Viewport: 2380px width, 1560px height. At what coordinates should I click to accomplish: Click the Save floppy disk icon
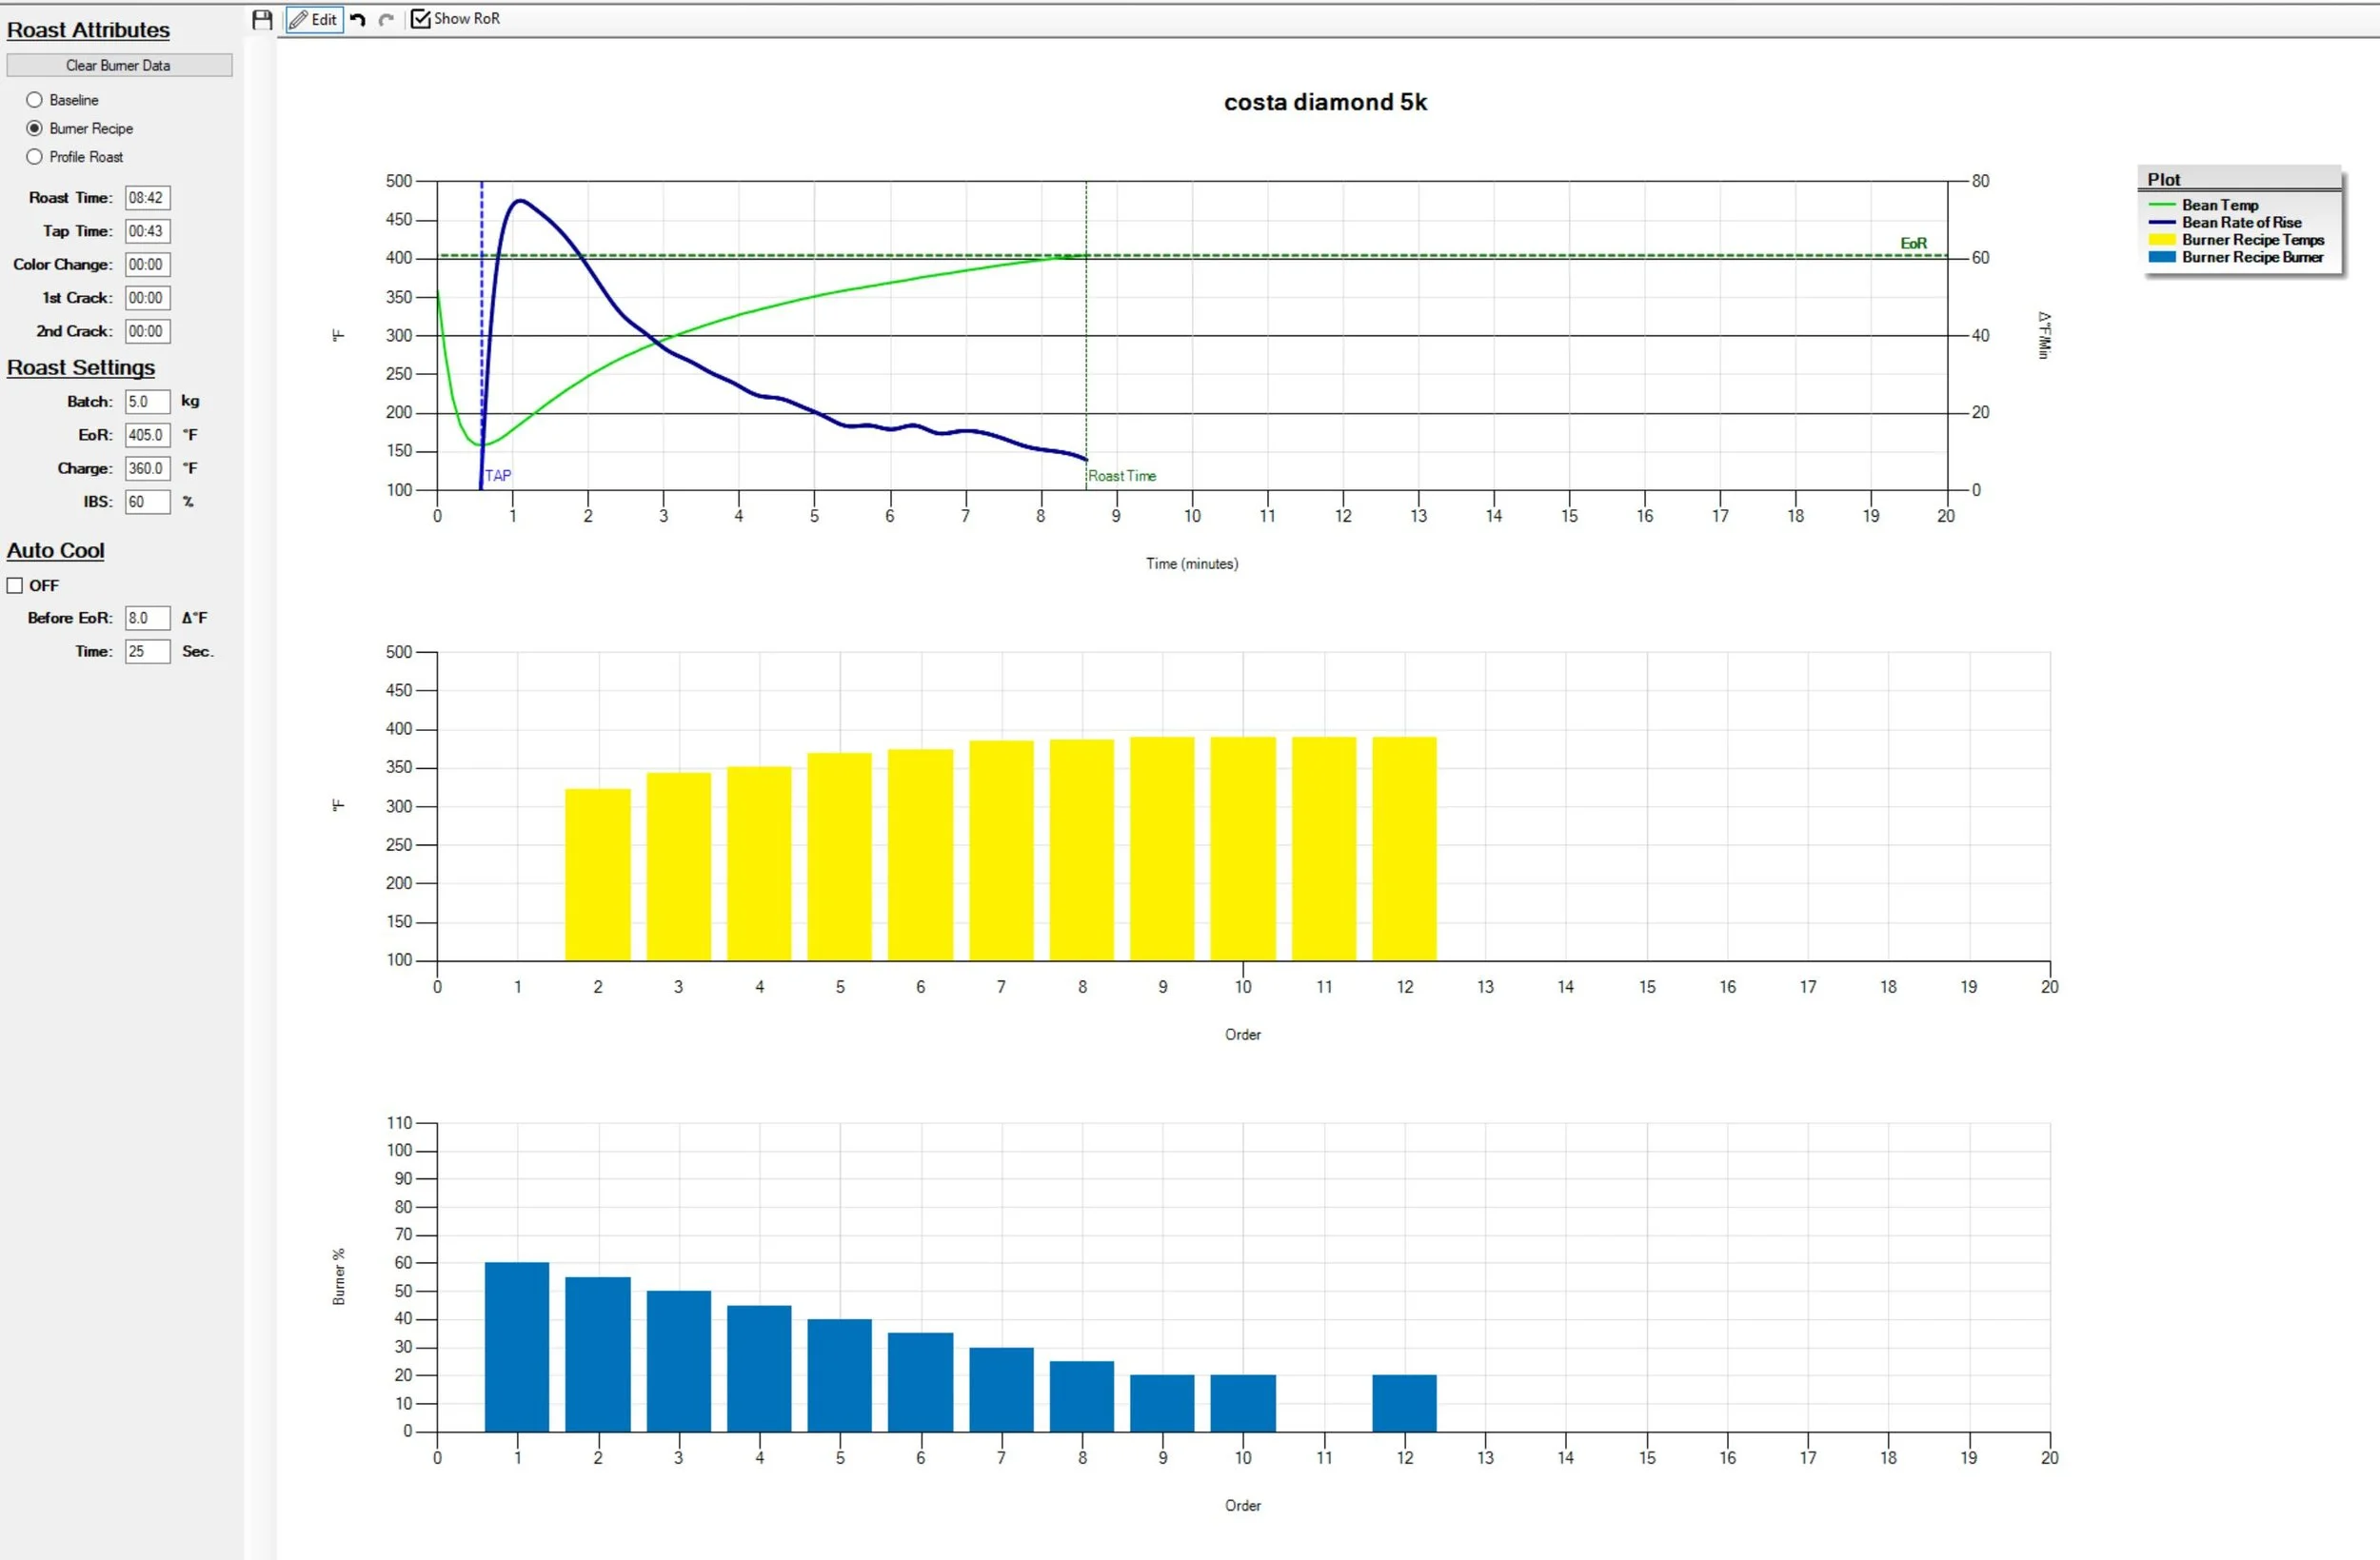[262, 19]
